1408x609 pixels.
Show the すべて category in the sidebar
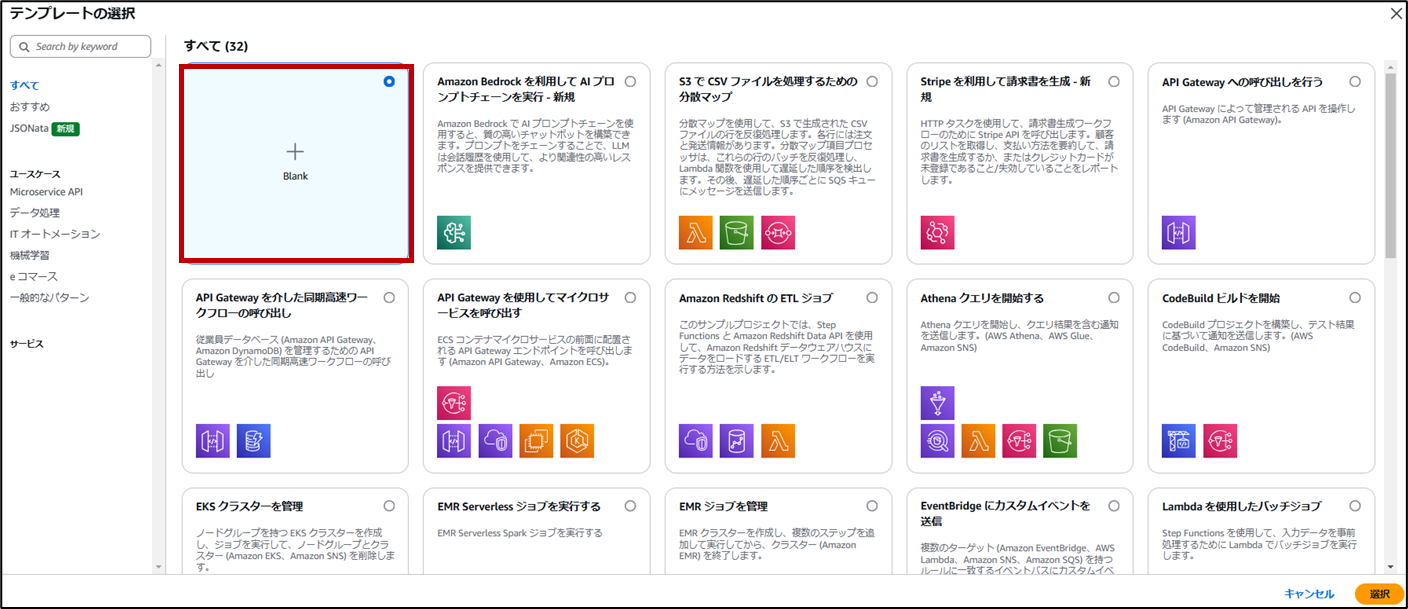click(25, 86)
